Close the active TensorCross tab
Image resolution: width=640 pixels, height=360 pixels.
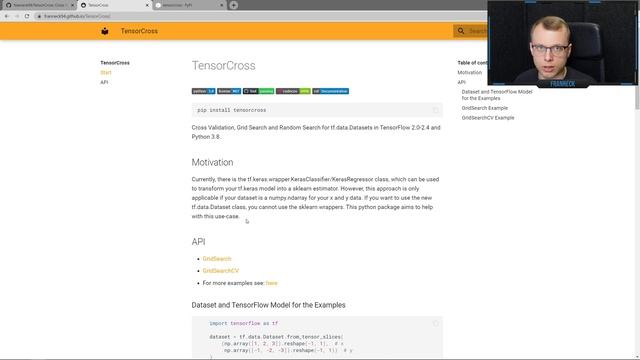tap(147, 5)
